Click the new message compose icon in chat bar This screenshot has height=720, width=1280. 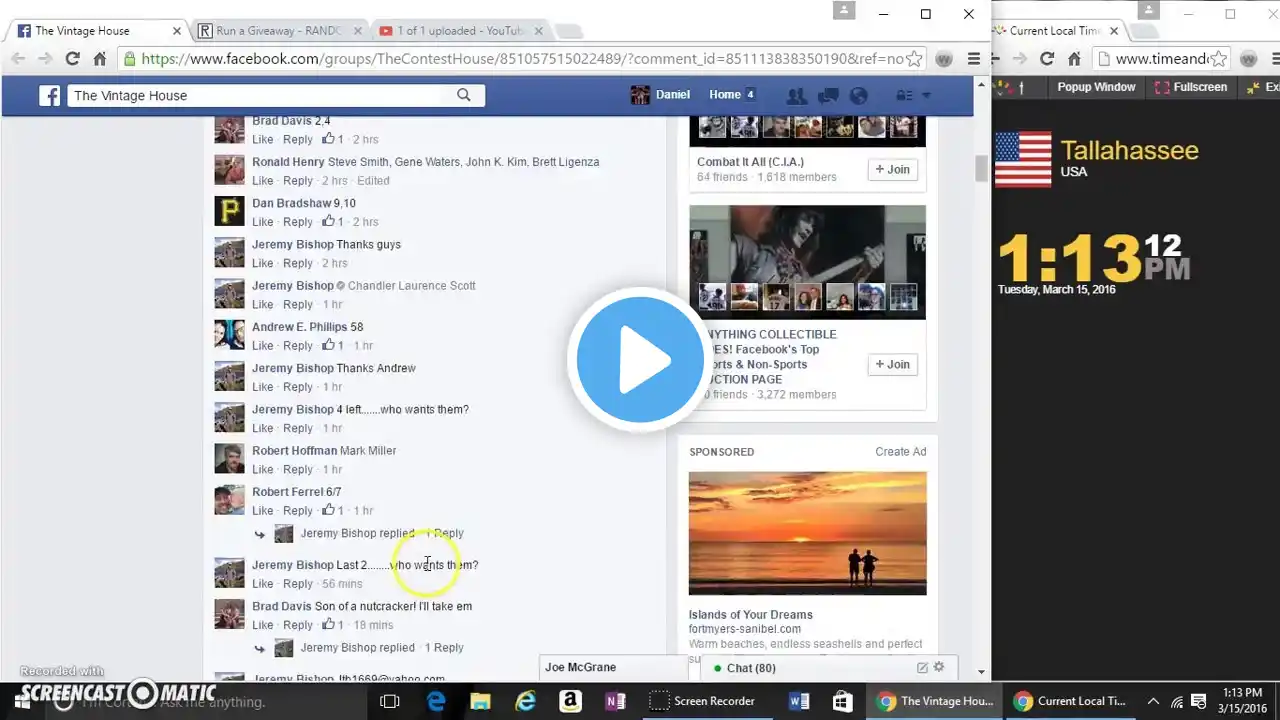pos(922,667)
